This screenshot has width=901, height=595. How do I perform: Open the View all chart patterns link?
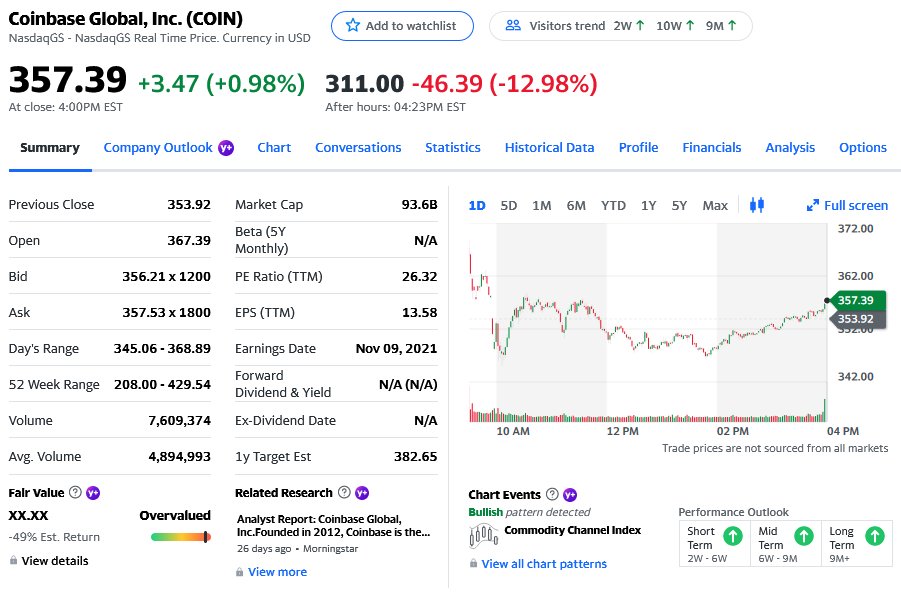click(544, 564)
